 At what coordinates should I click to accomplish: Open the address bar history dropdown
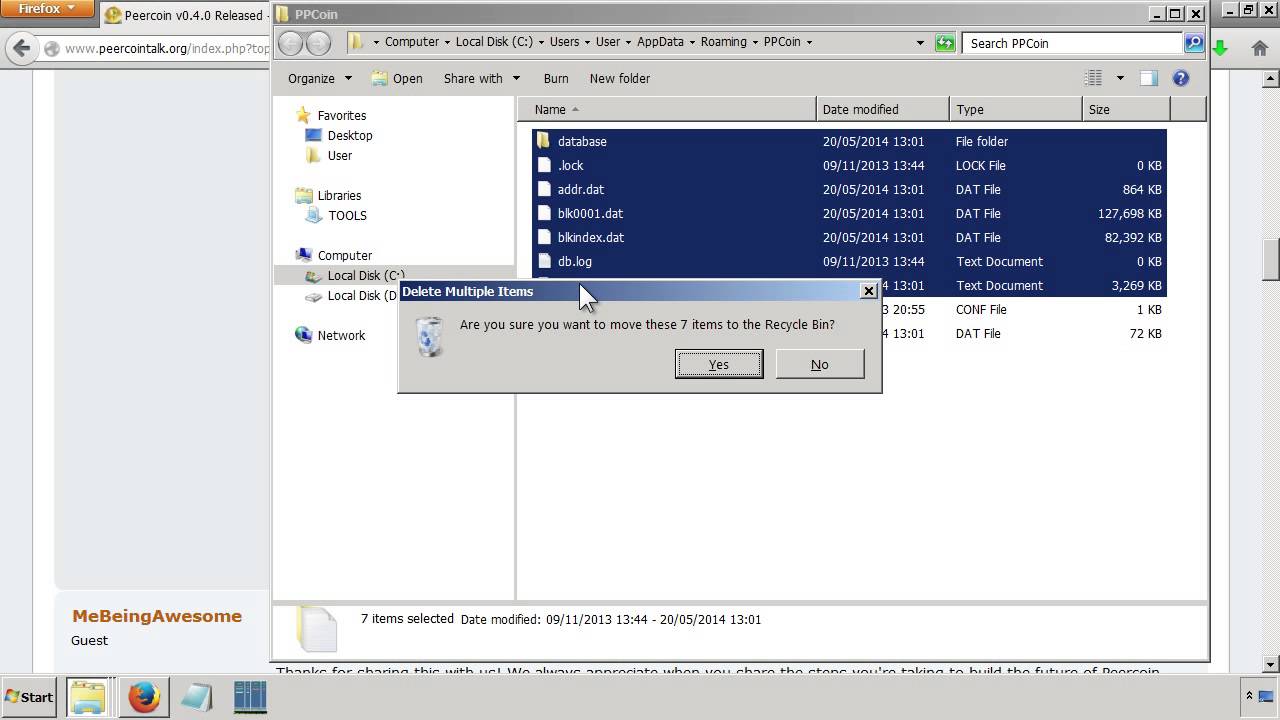click(920, 43)
